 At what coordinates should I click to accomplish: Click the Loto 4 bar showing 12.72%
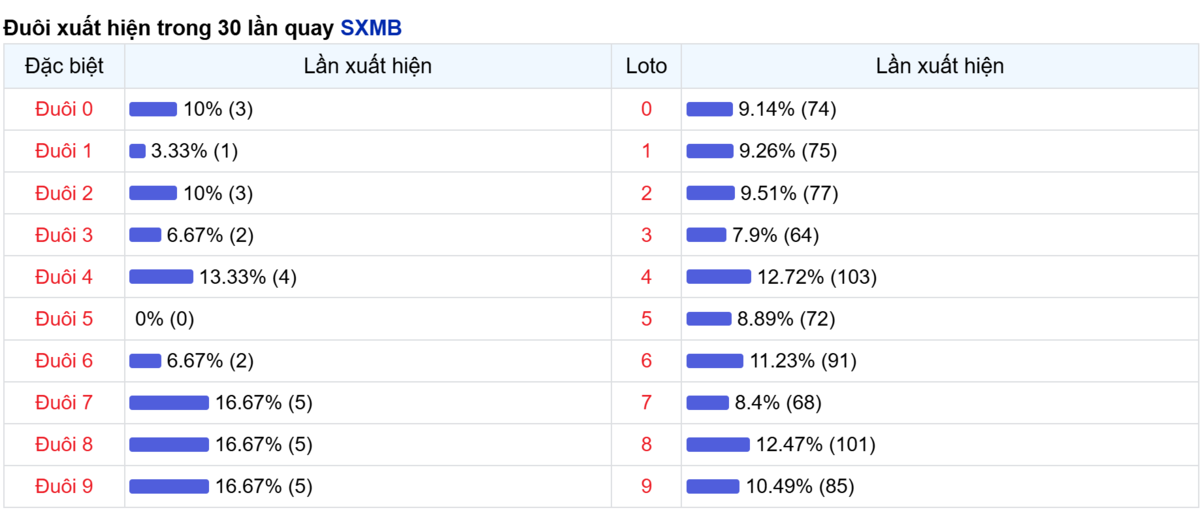[x=718, y=277]
